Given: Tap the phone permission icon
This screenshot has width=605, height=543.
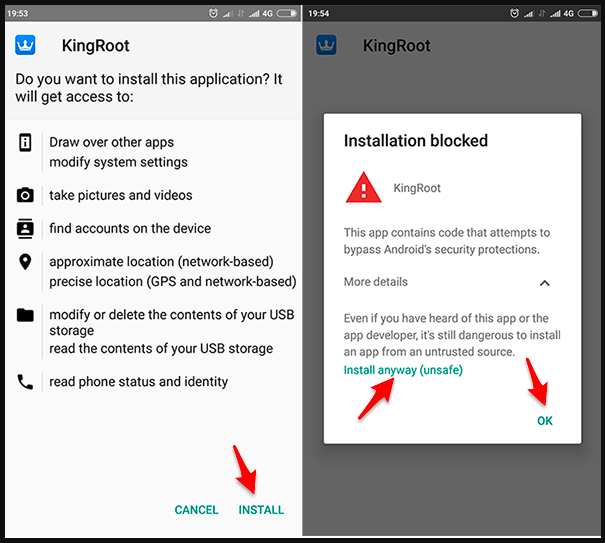Looking at the screenshot, I should point(25,382).
